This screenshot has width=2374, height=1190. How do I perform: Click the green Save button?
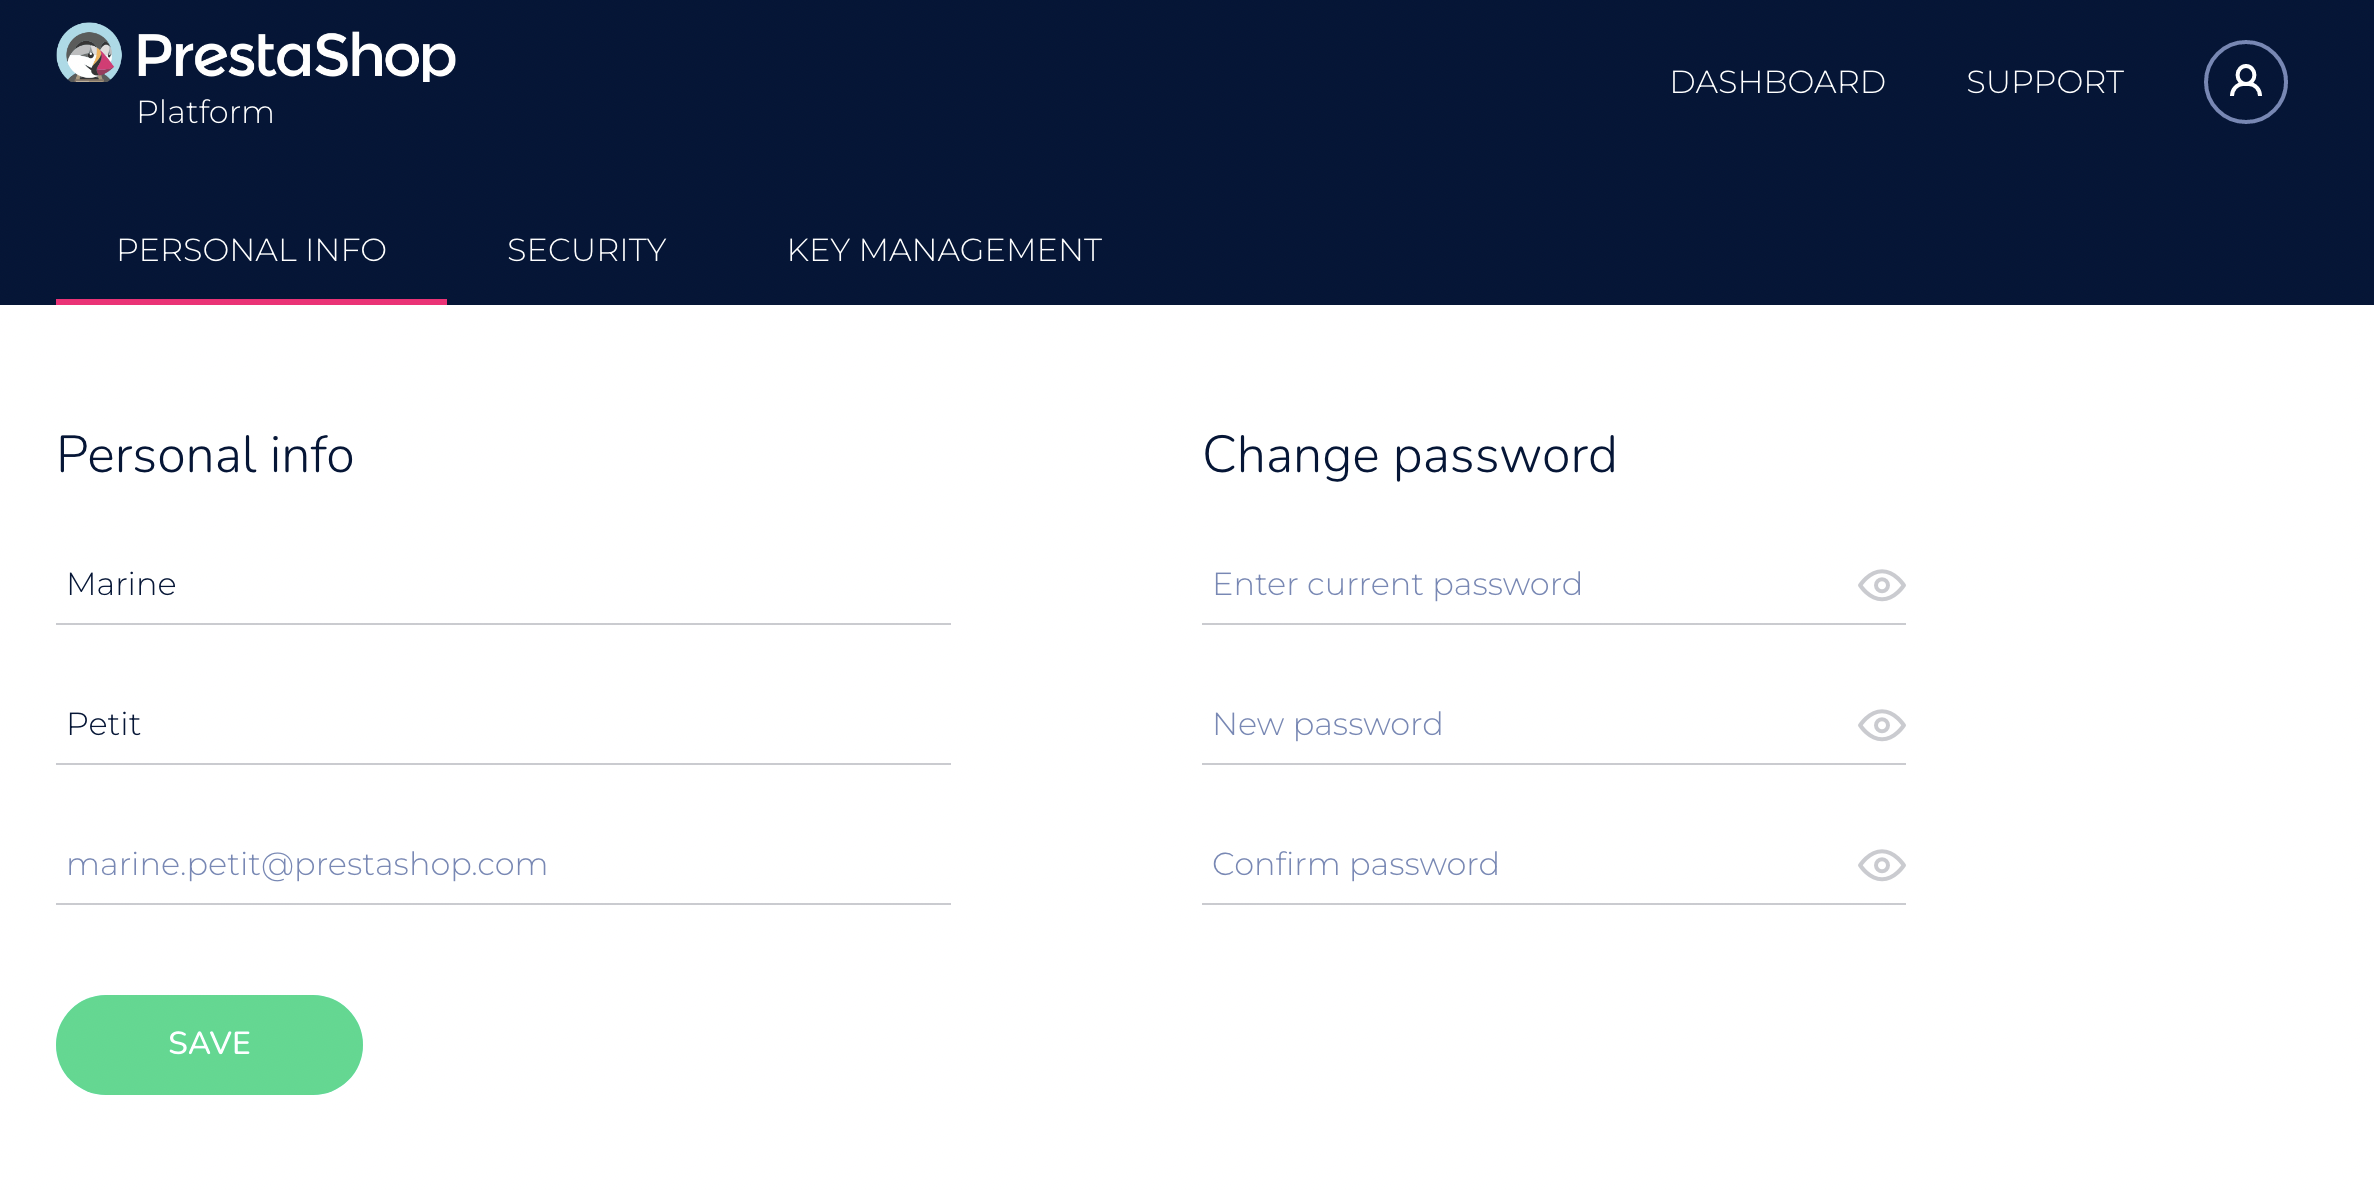209,1044
